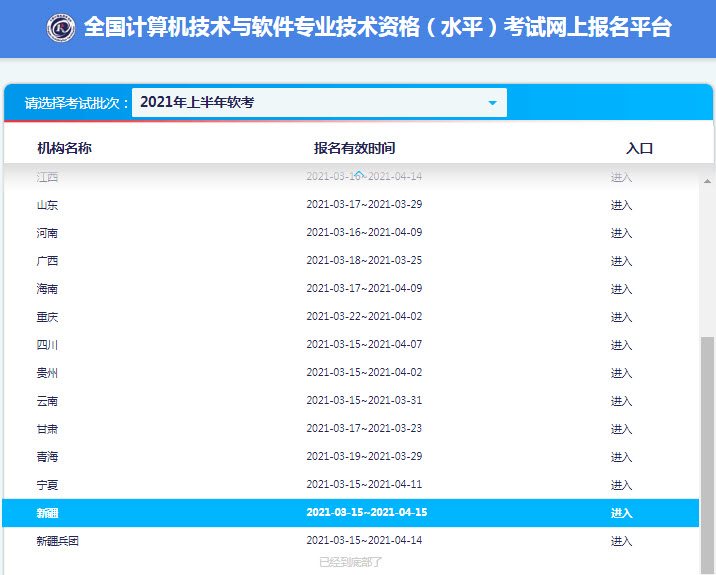
Task: Click the small up chevron above the list
Action: pos(358,174)
